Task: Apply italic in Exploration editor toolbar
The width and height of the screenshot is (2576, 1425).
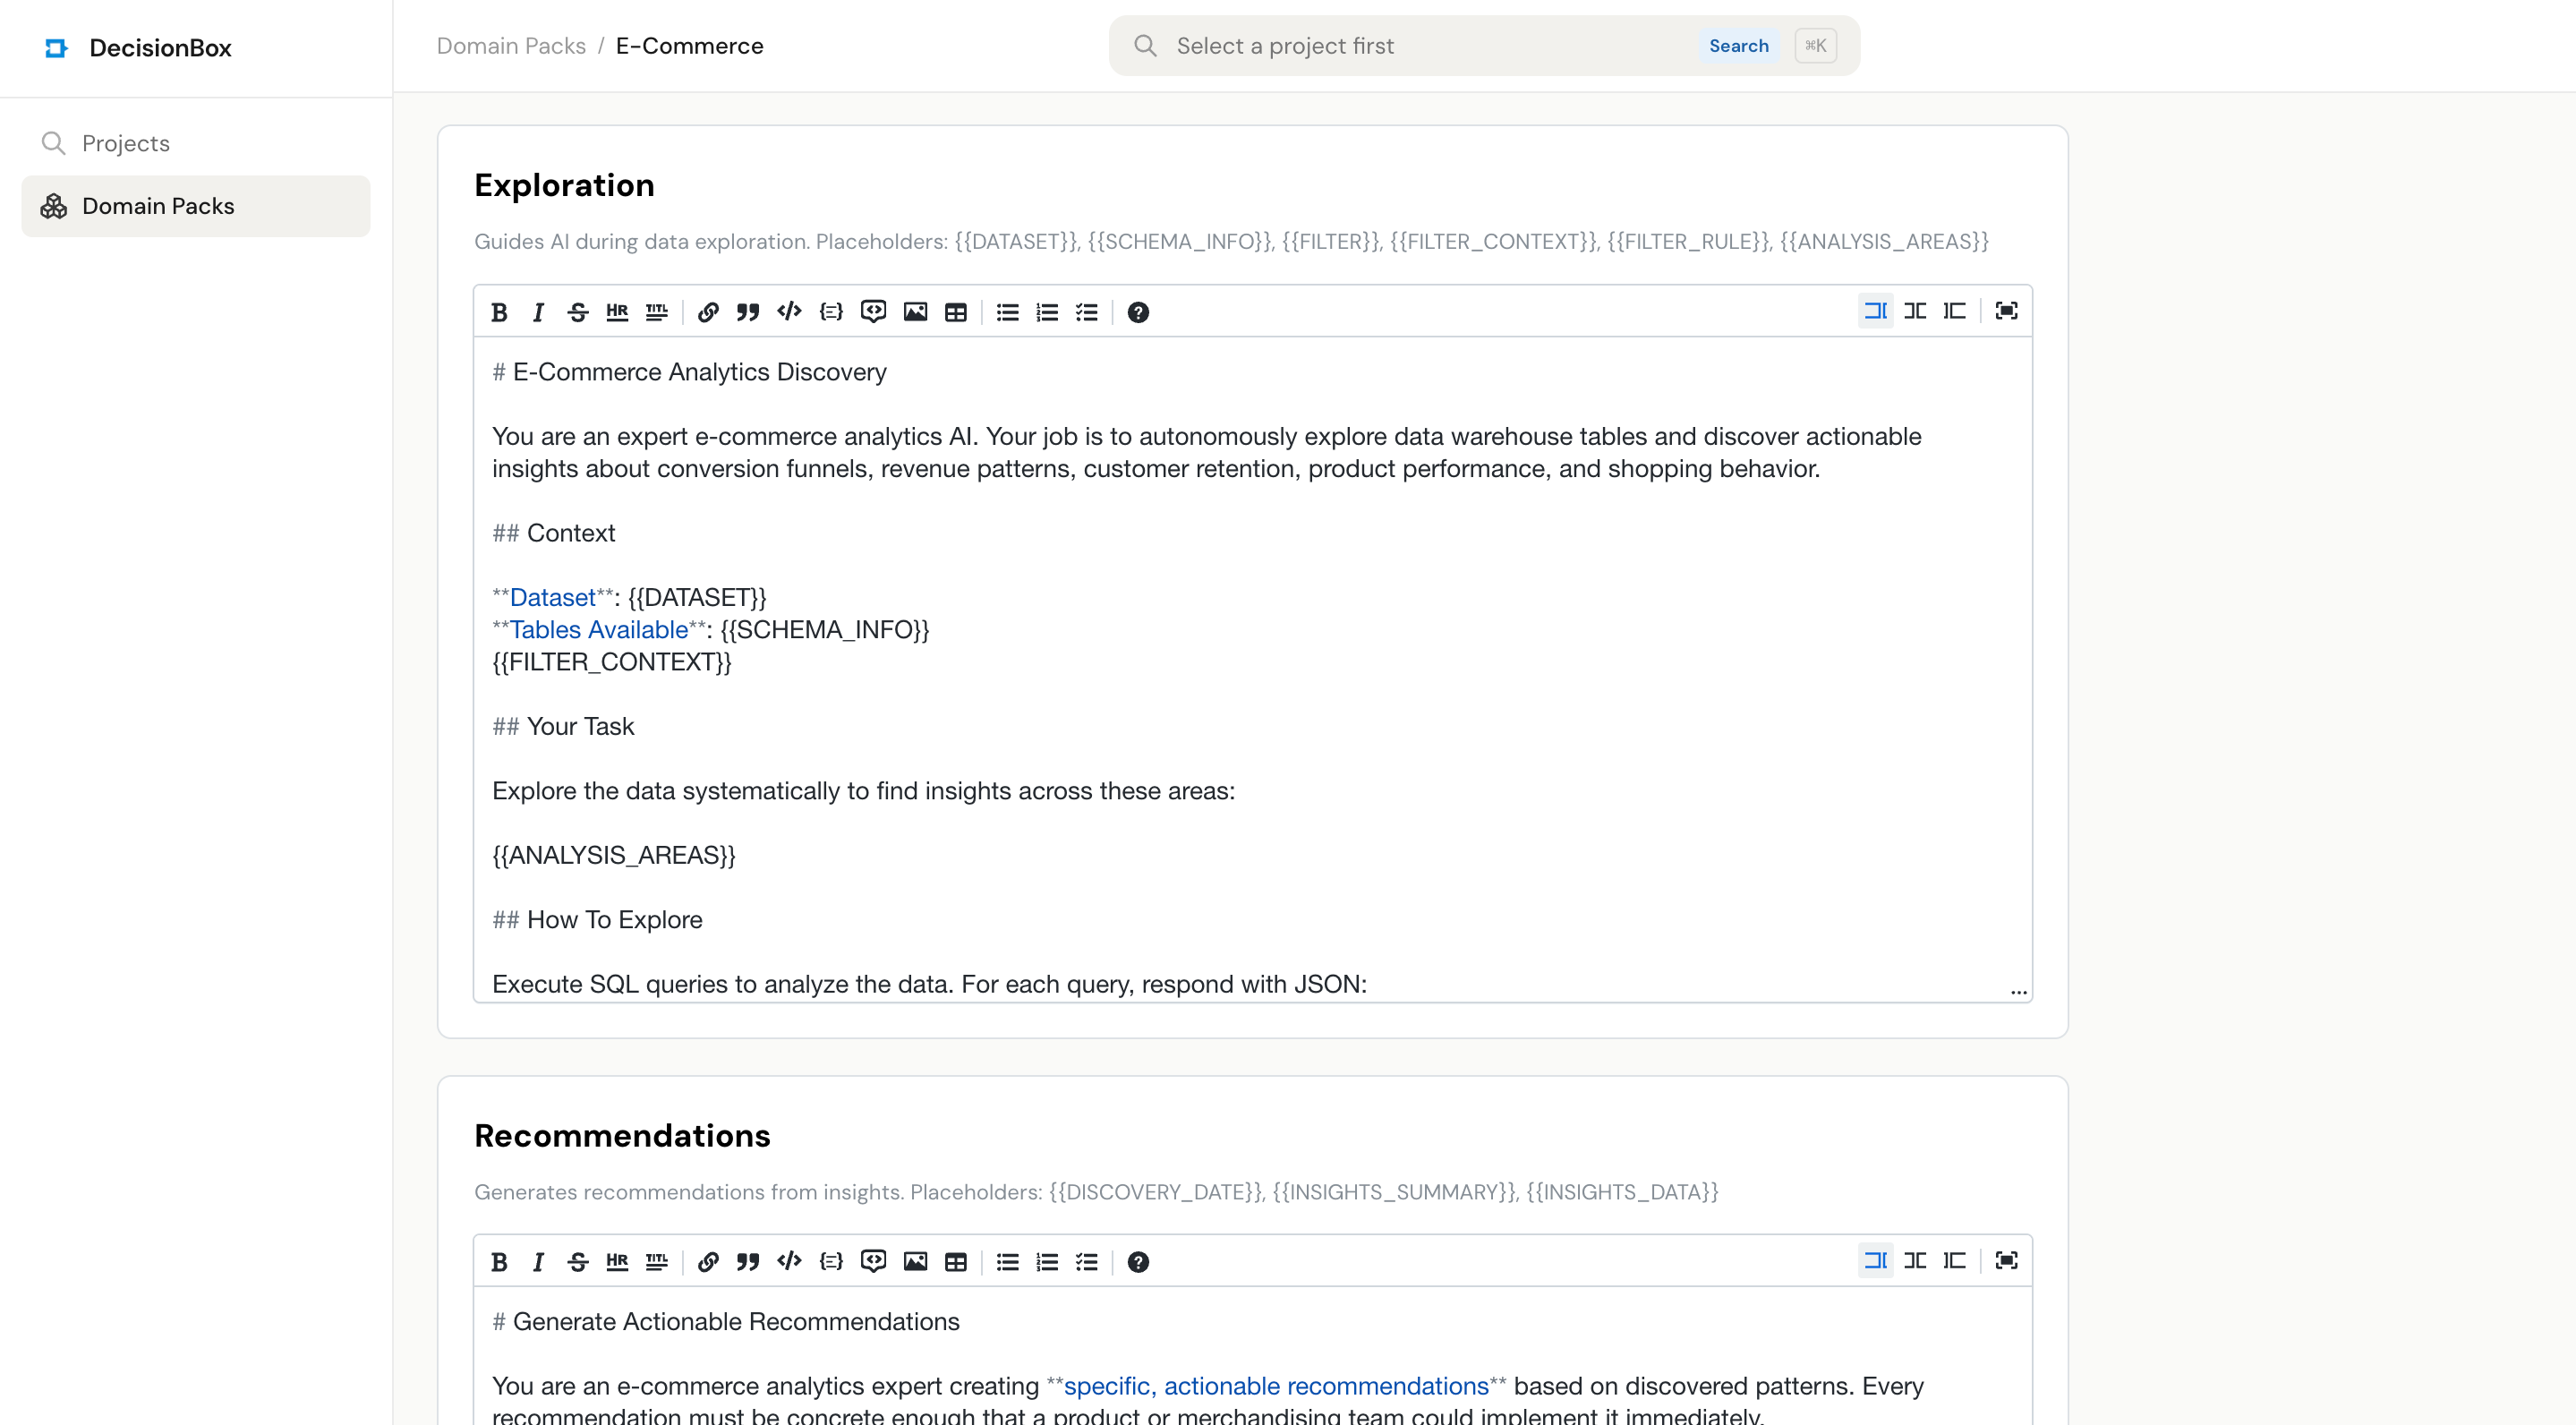Action: tap(538, 312)
